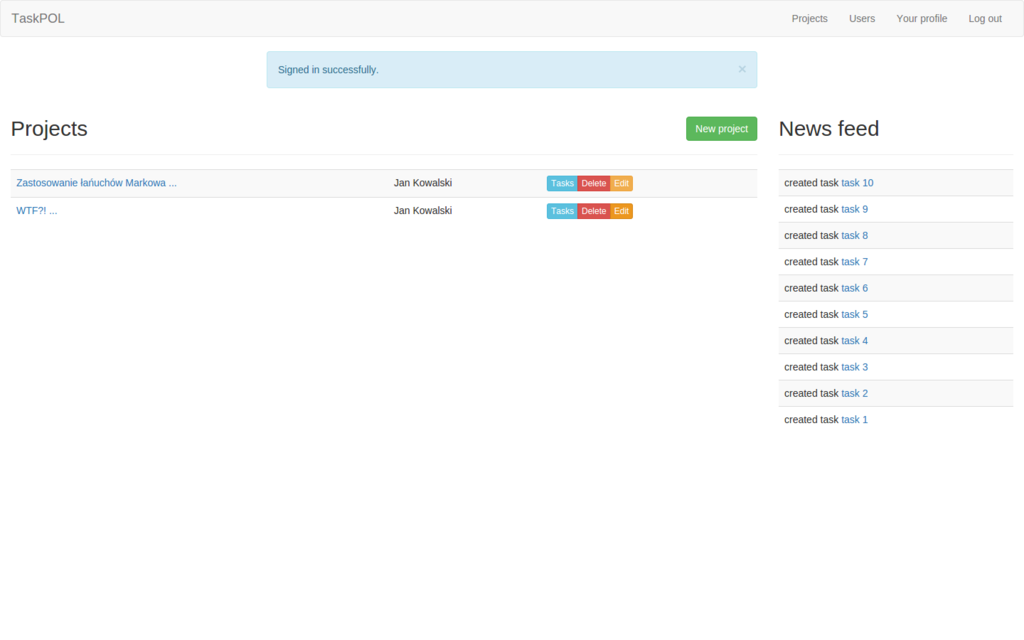Screen dimensions: 1024x640
Task: Click the task 1 news feed link
Action: tap(854, 420)
